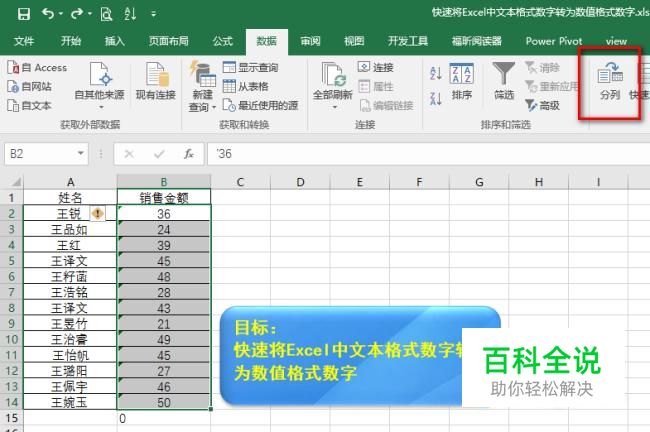Switch to the 福昕阅读器 ribbon tab
650x432 pixels.
(x=477, y=41)
